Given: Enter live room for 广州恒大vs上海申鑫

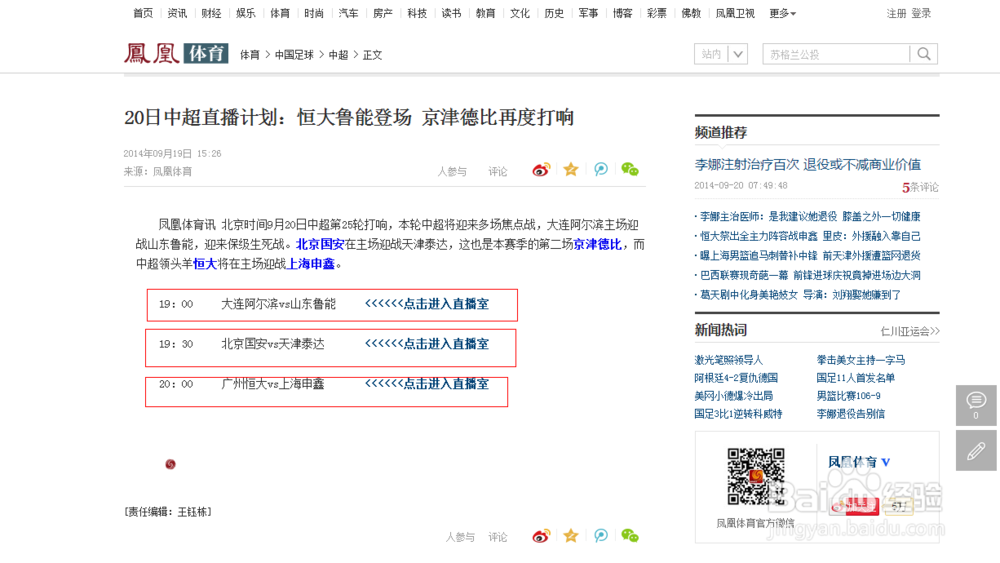Looking at the screenshot, I should click(427, 384).
